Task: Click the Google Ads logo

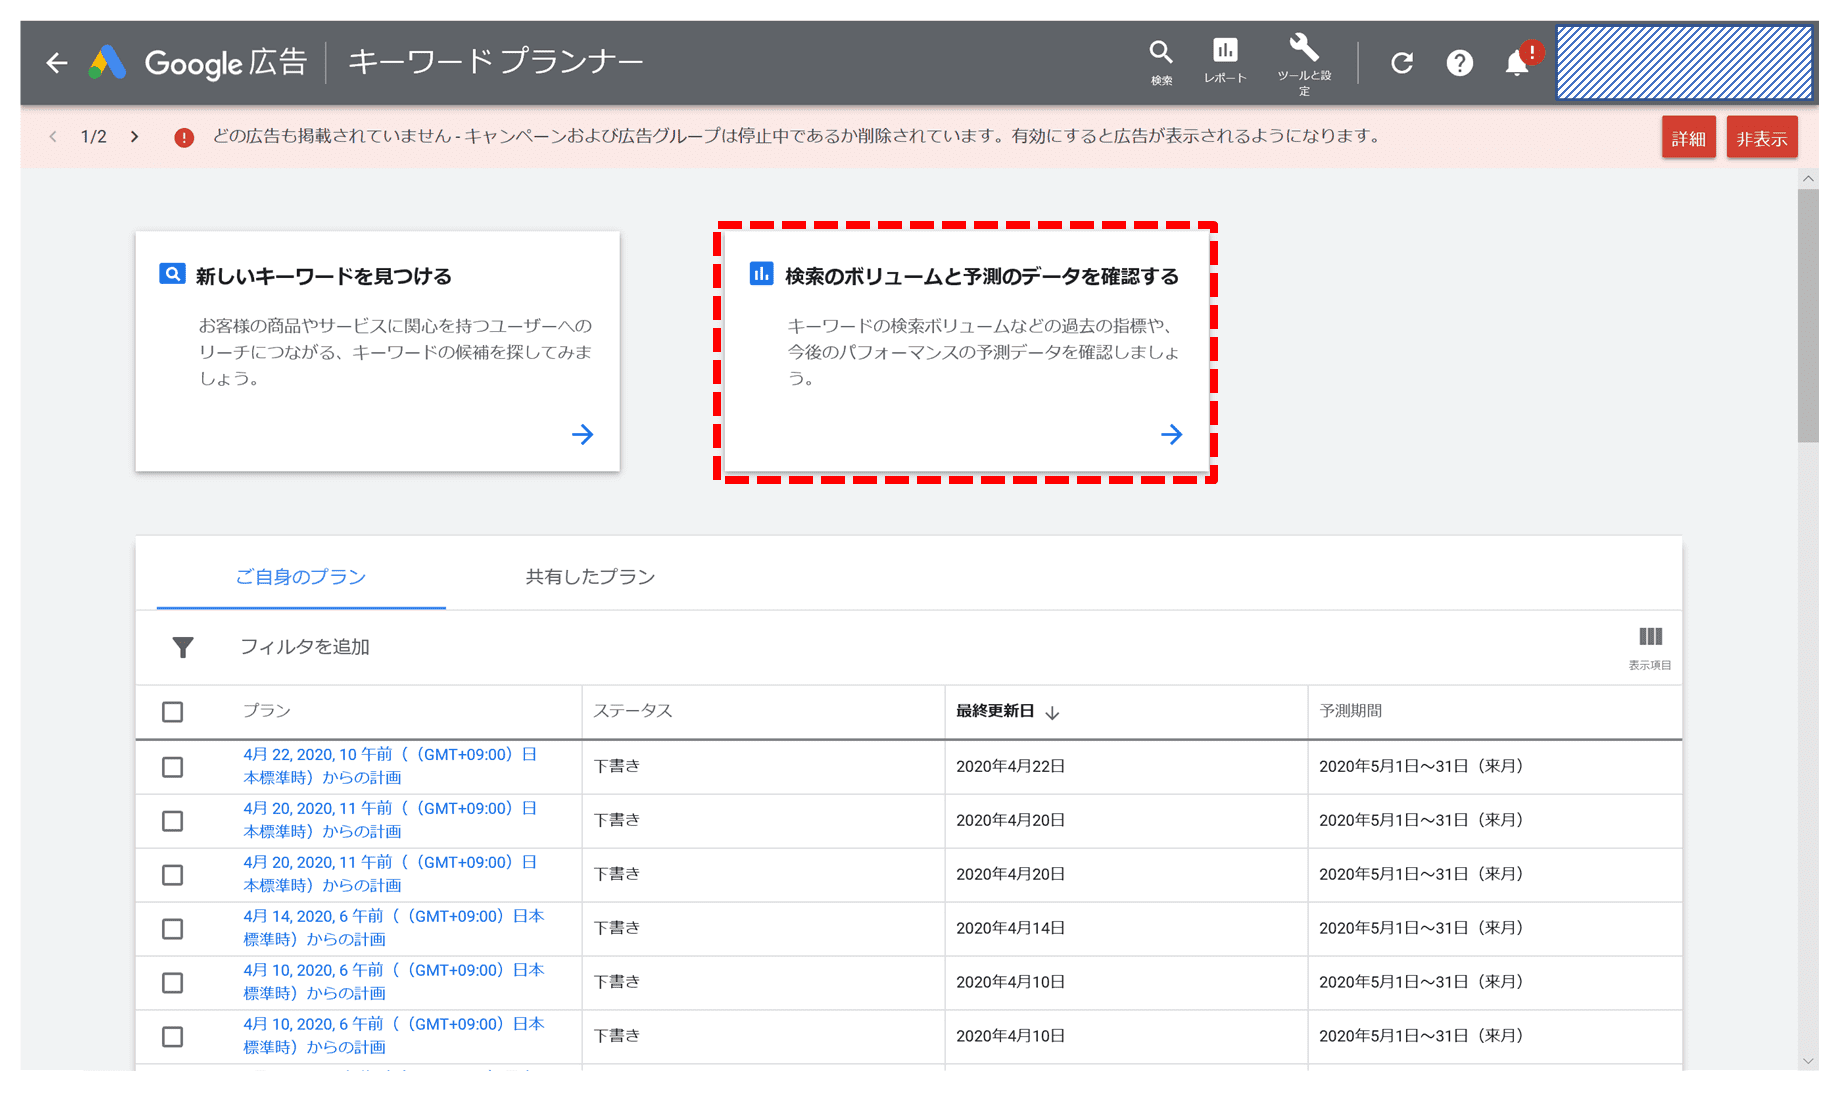Action: [x=108, y=63]
